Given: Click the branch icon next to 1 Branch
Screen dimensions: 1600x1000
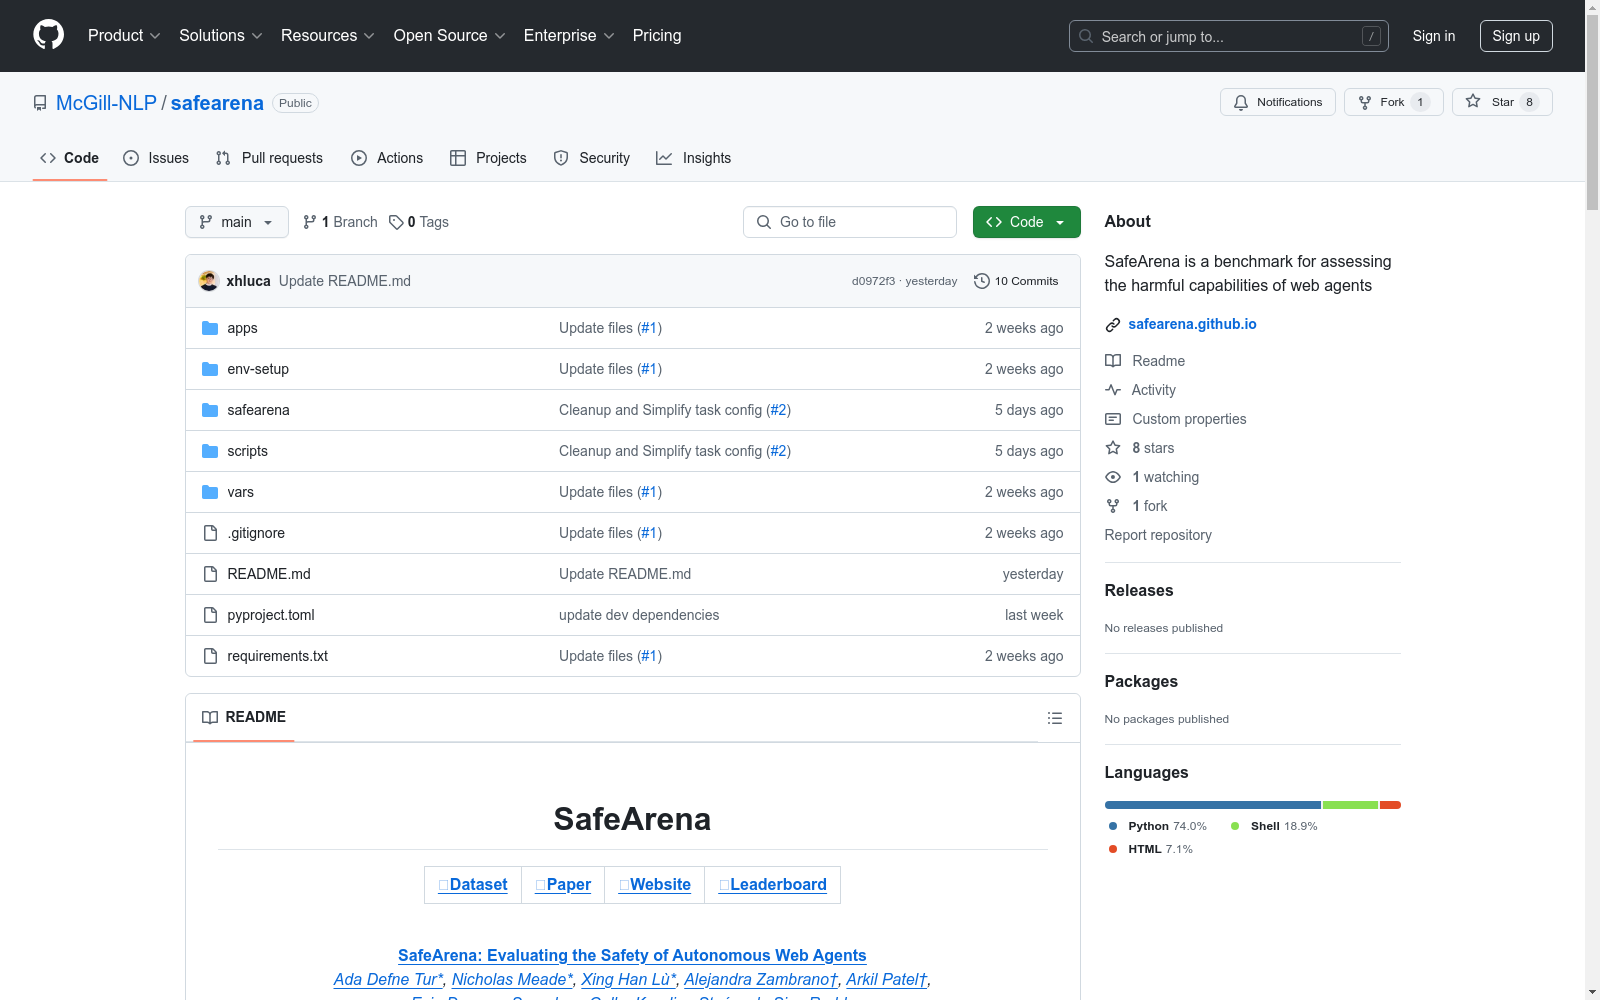Looking at the screenshot, I should pos(310,222).
